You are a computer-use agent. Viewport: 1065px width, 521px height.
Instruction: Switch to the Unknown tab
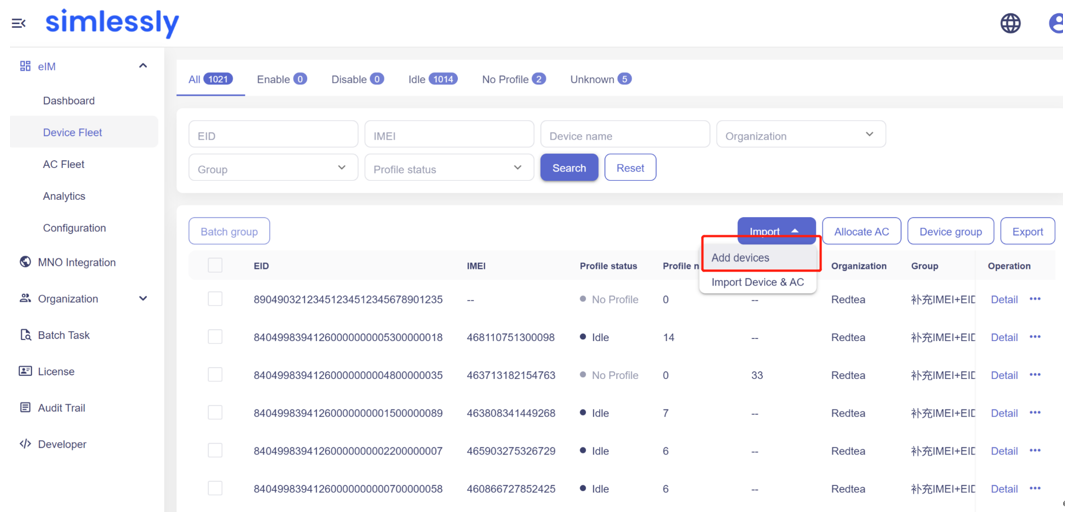pos(600,79)
